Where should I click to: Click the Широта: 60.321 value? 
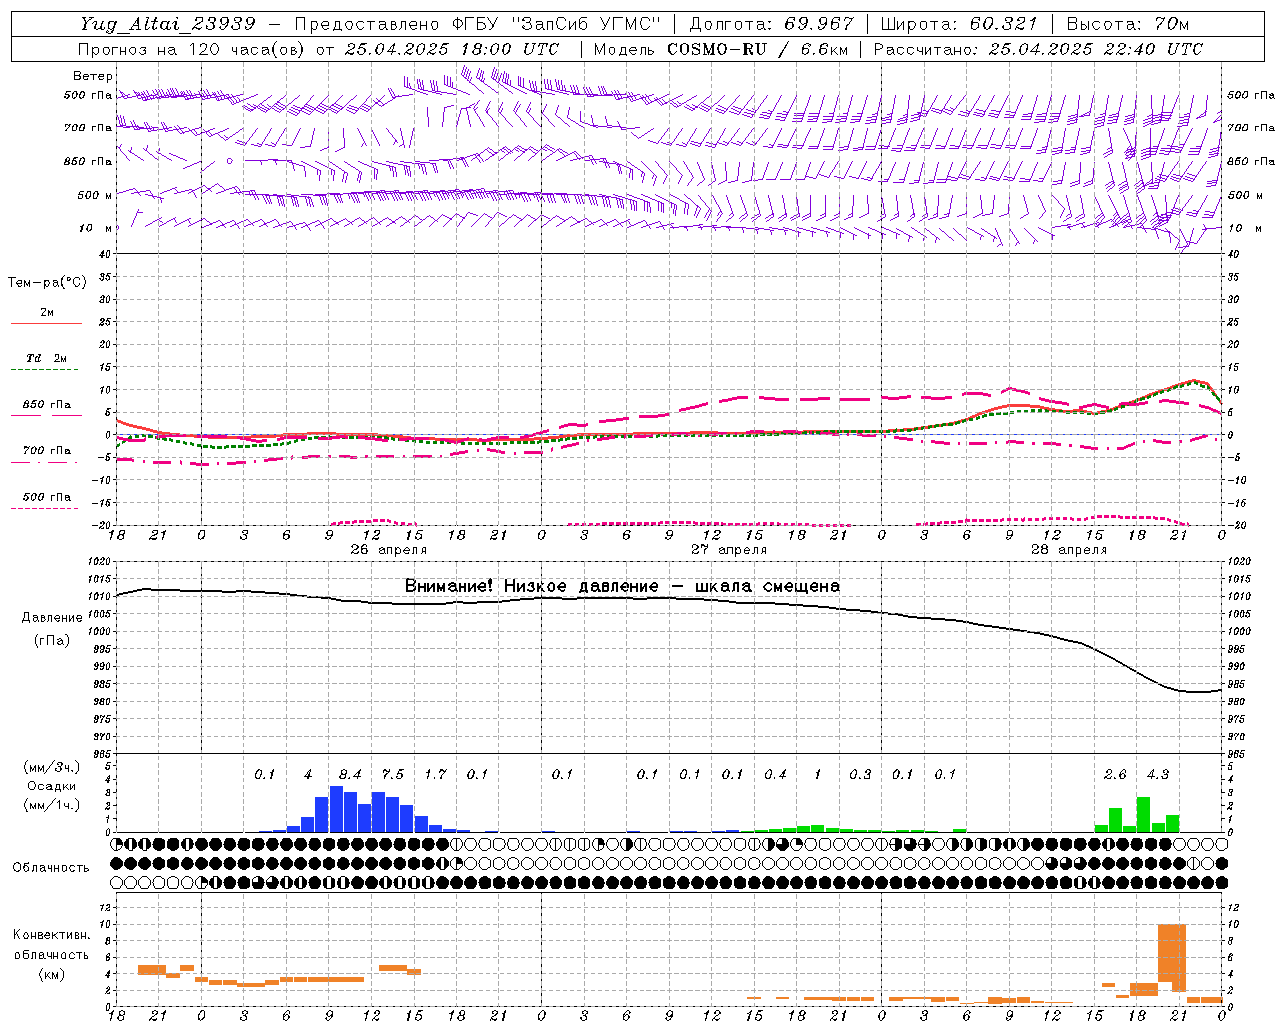pyautogui.click(x=960, y=24)
